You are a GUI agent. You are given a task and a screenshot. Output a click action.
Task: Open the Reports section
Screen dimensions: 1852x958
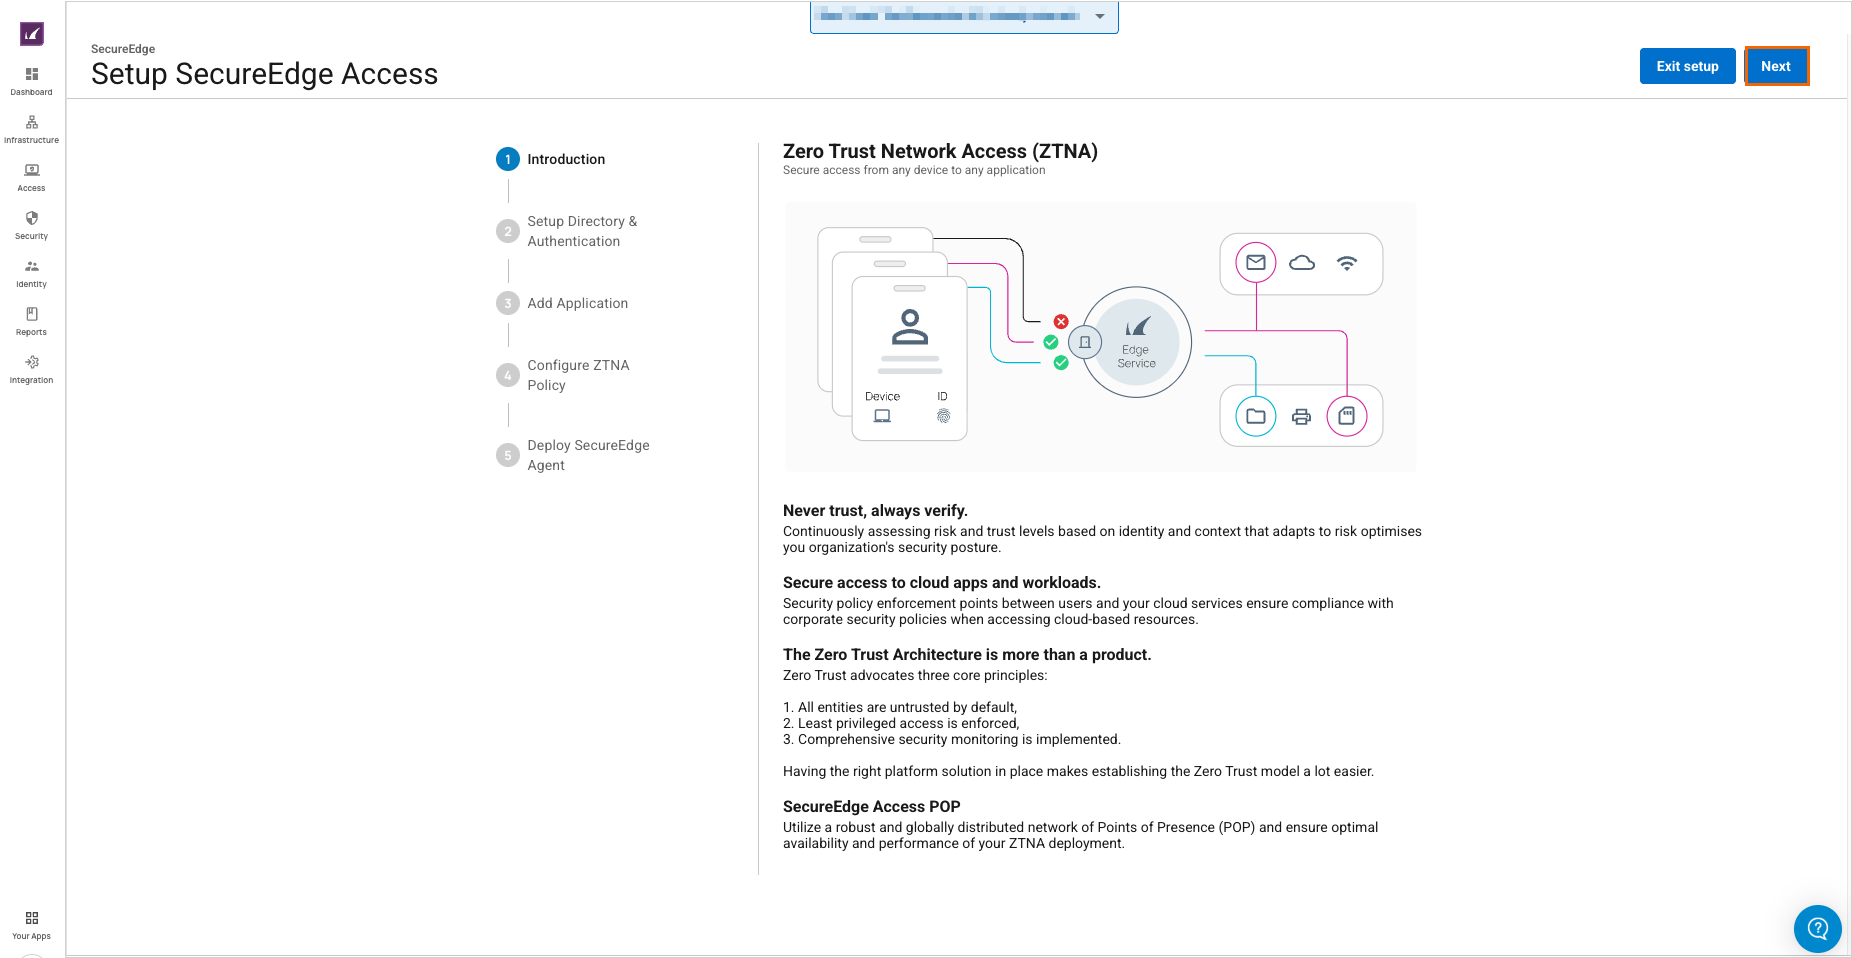[32, 321]
